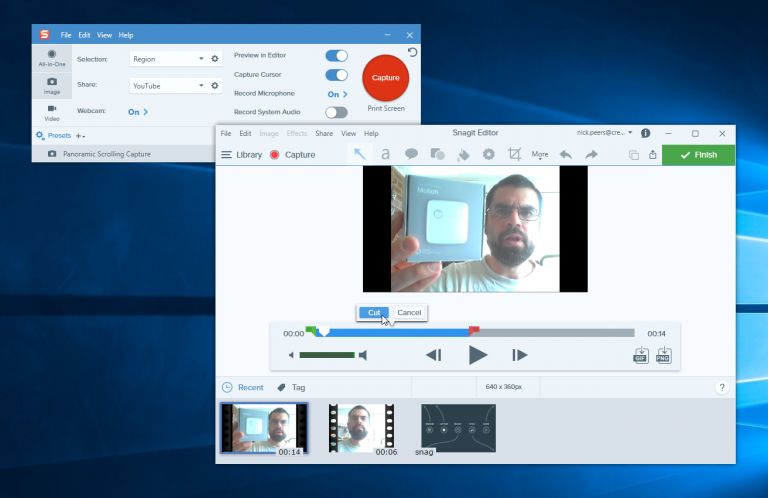The image size is (768, 498).
Task: Expand the More tools dropdown
Action: (540, 154)
